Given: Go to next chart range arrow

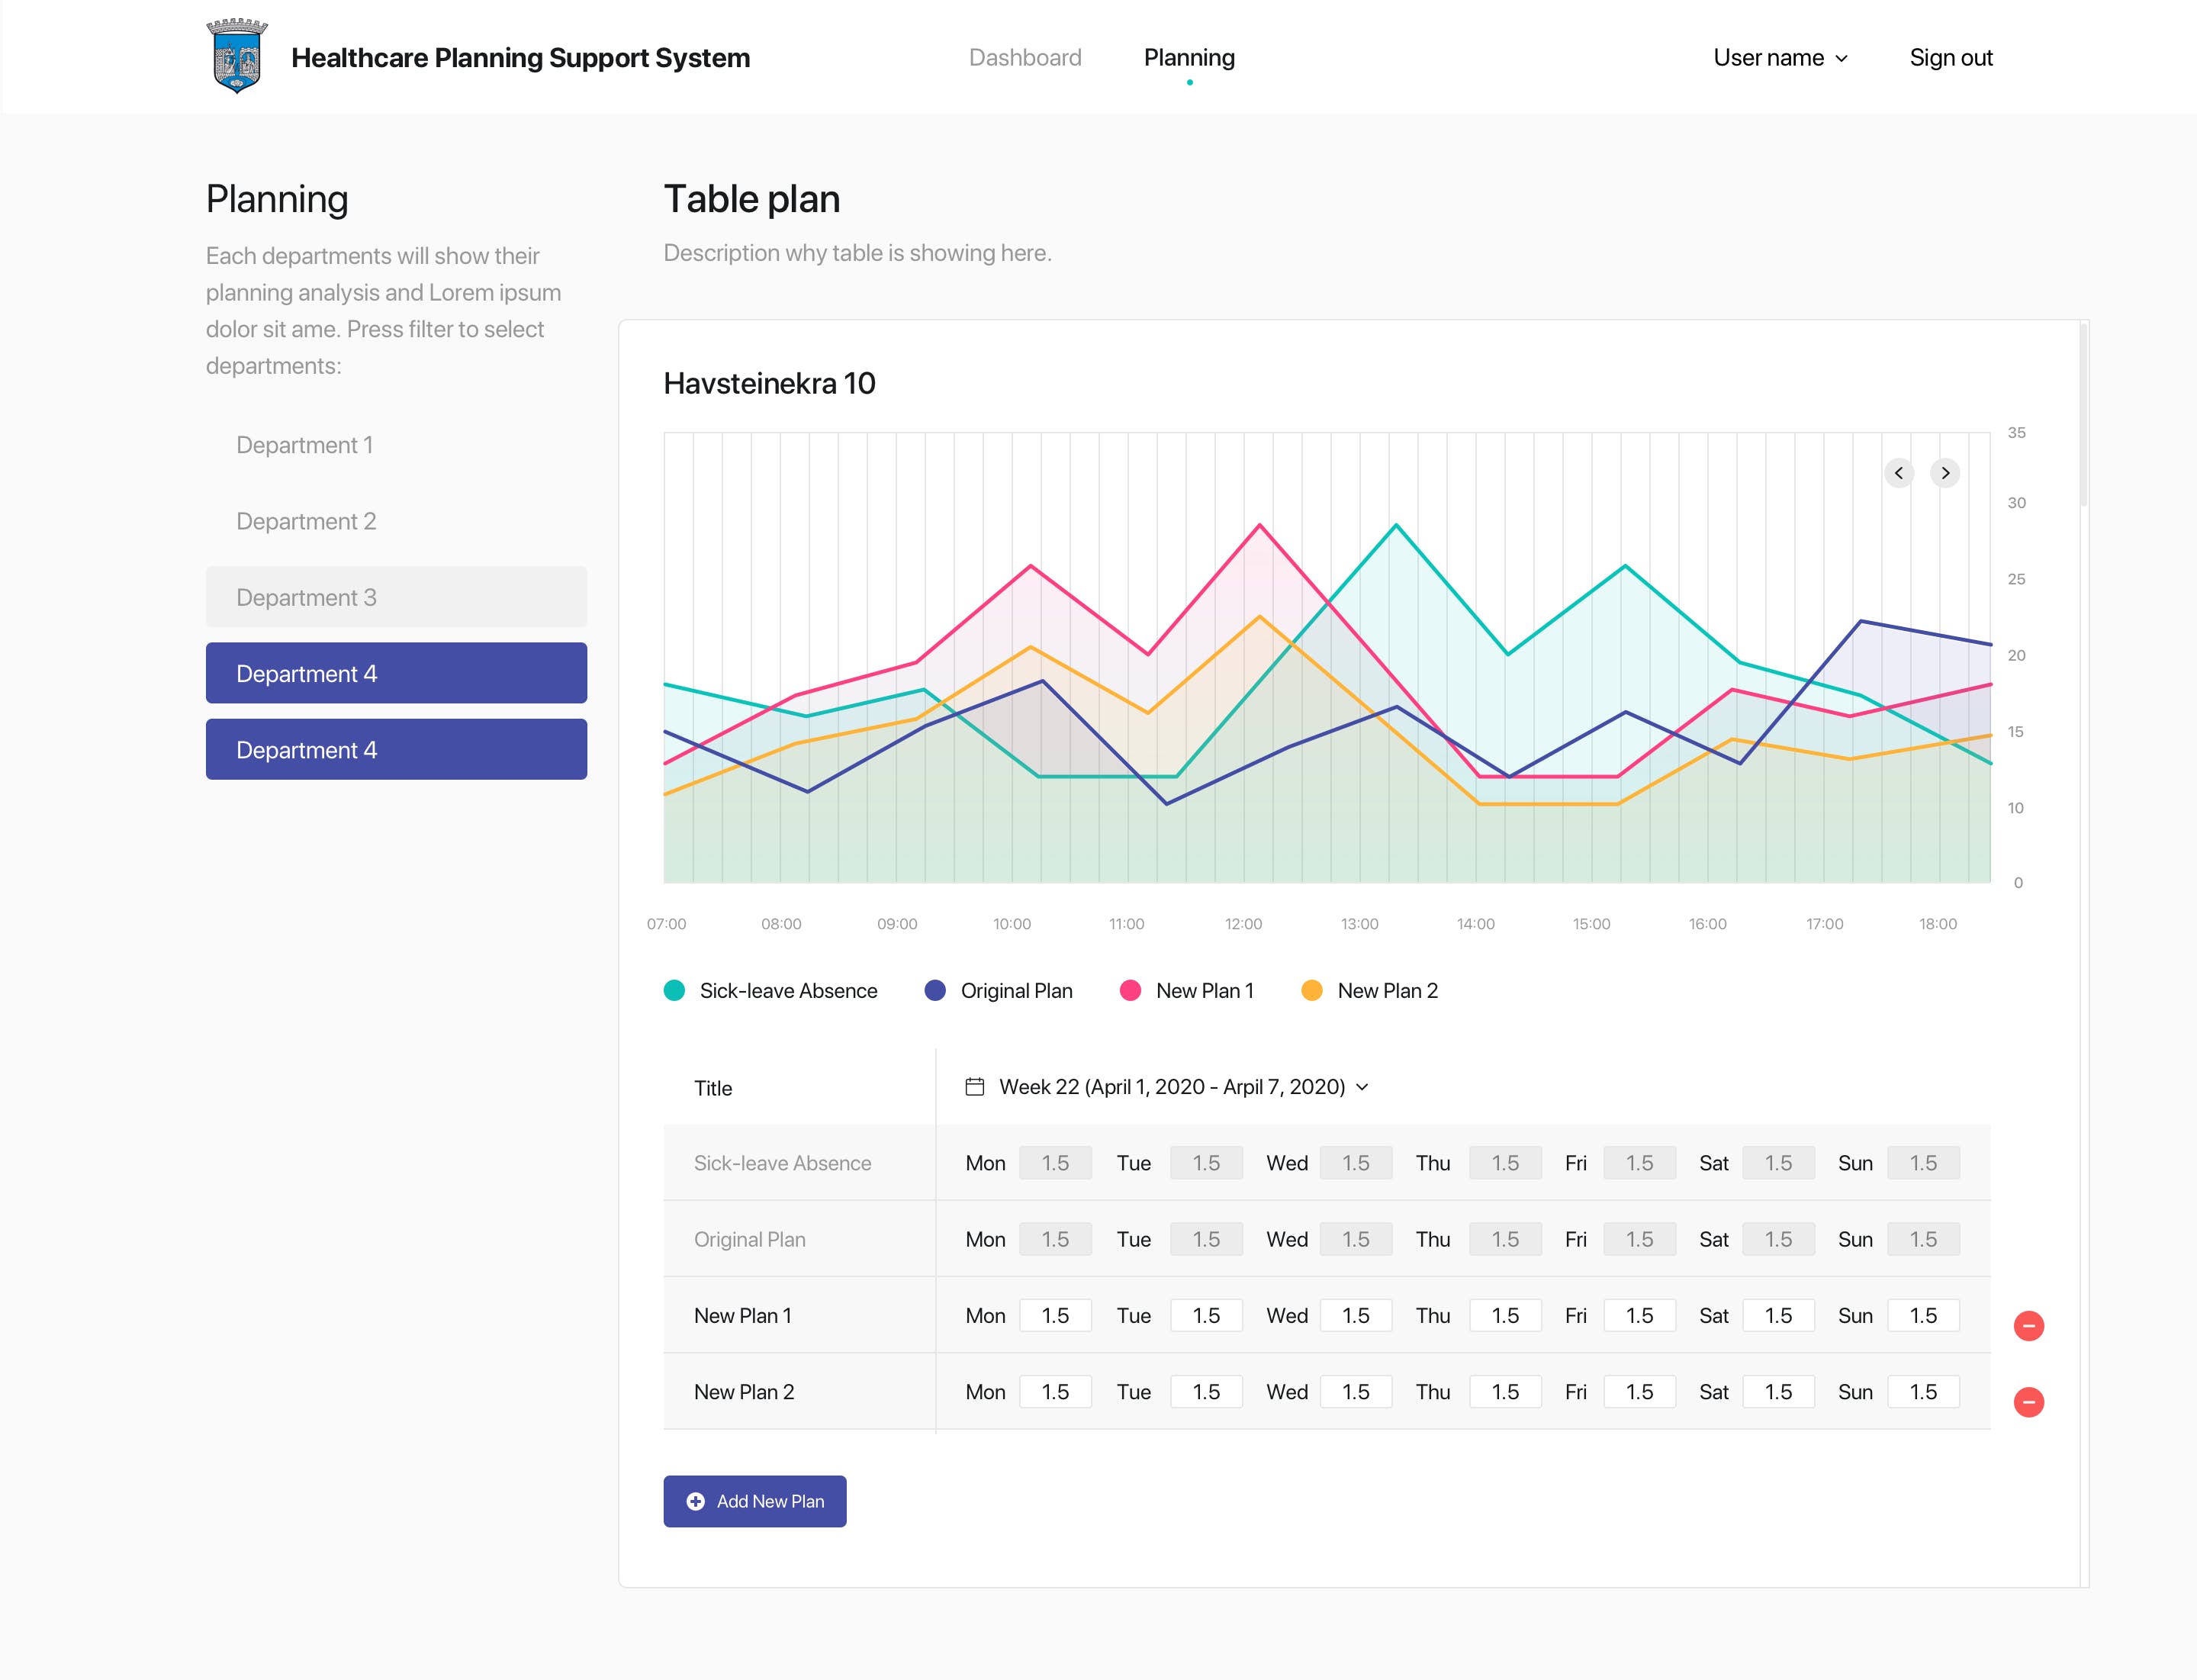Looking at the screenshot, I should pyautogui.click(x=1945, y=473).
